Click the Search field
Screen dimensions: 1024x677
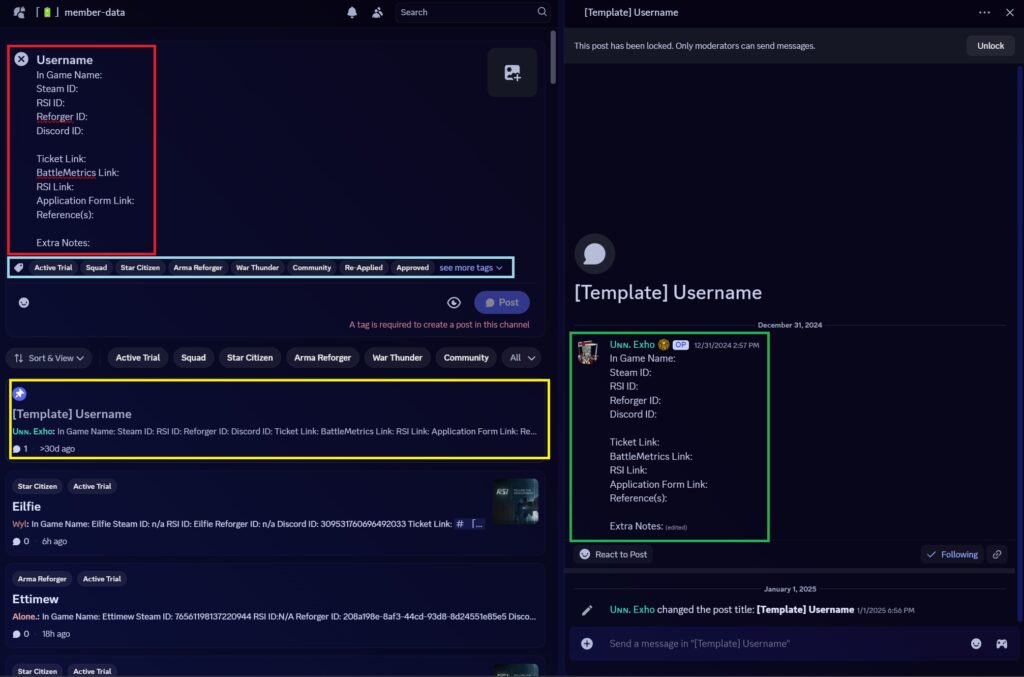pos(472,12)
